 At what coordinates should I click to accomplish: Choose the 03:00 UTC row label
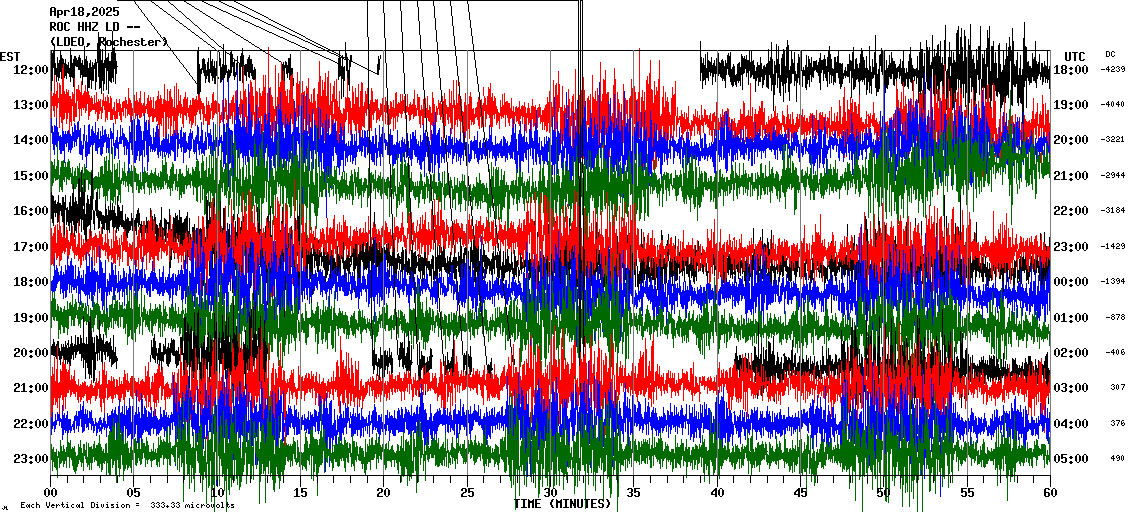click(1071, 388)
